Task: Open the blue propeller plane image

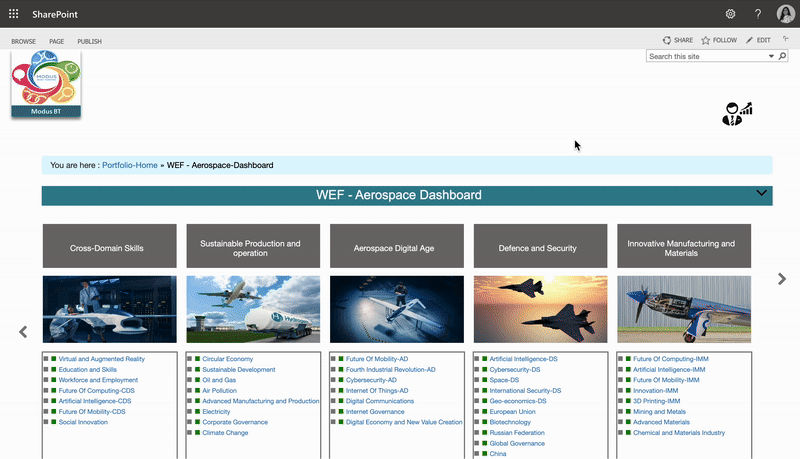Action: [x=684, y=309]
